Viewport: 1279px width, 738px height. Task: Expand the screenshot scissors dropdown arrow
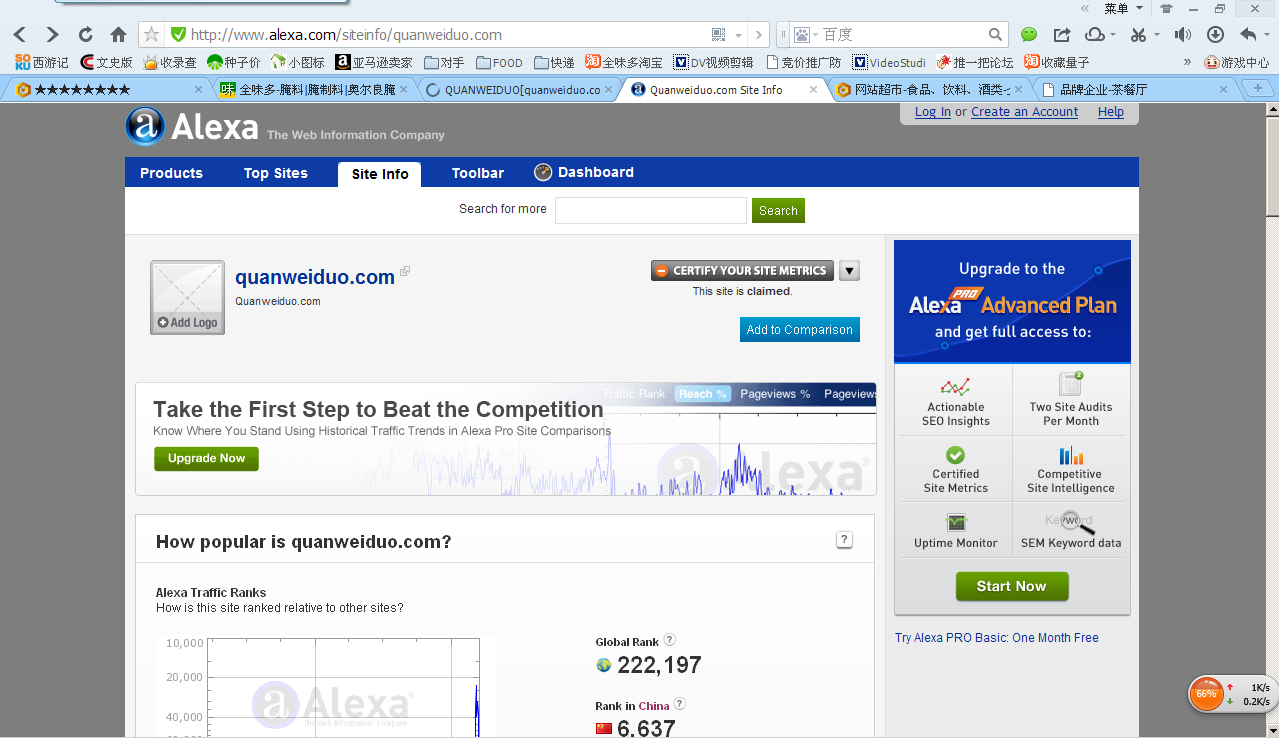pos(1157,35)
